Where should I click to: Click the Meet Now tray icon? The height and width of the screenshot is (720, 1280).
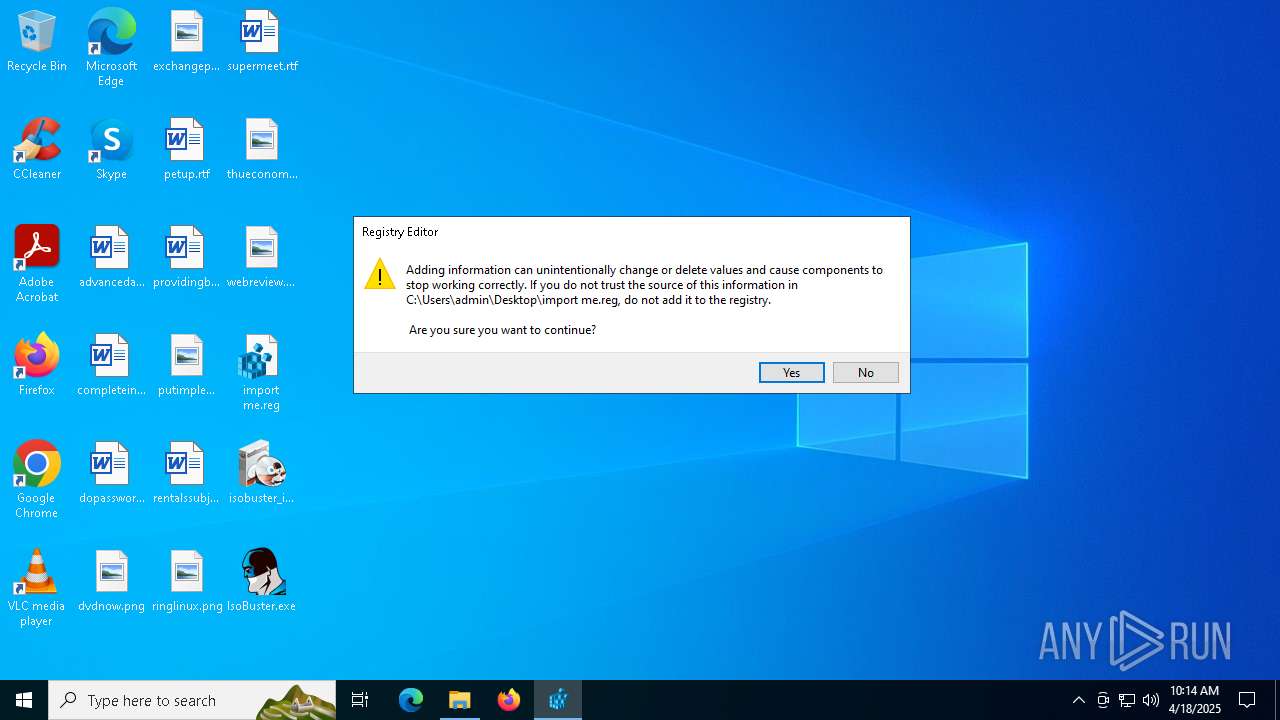(x=1102, y=700)
